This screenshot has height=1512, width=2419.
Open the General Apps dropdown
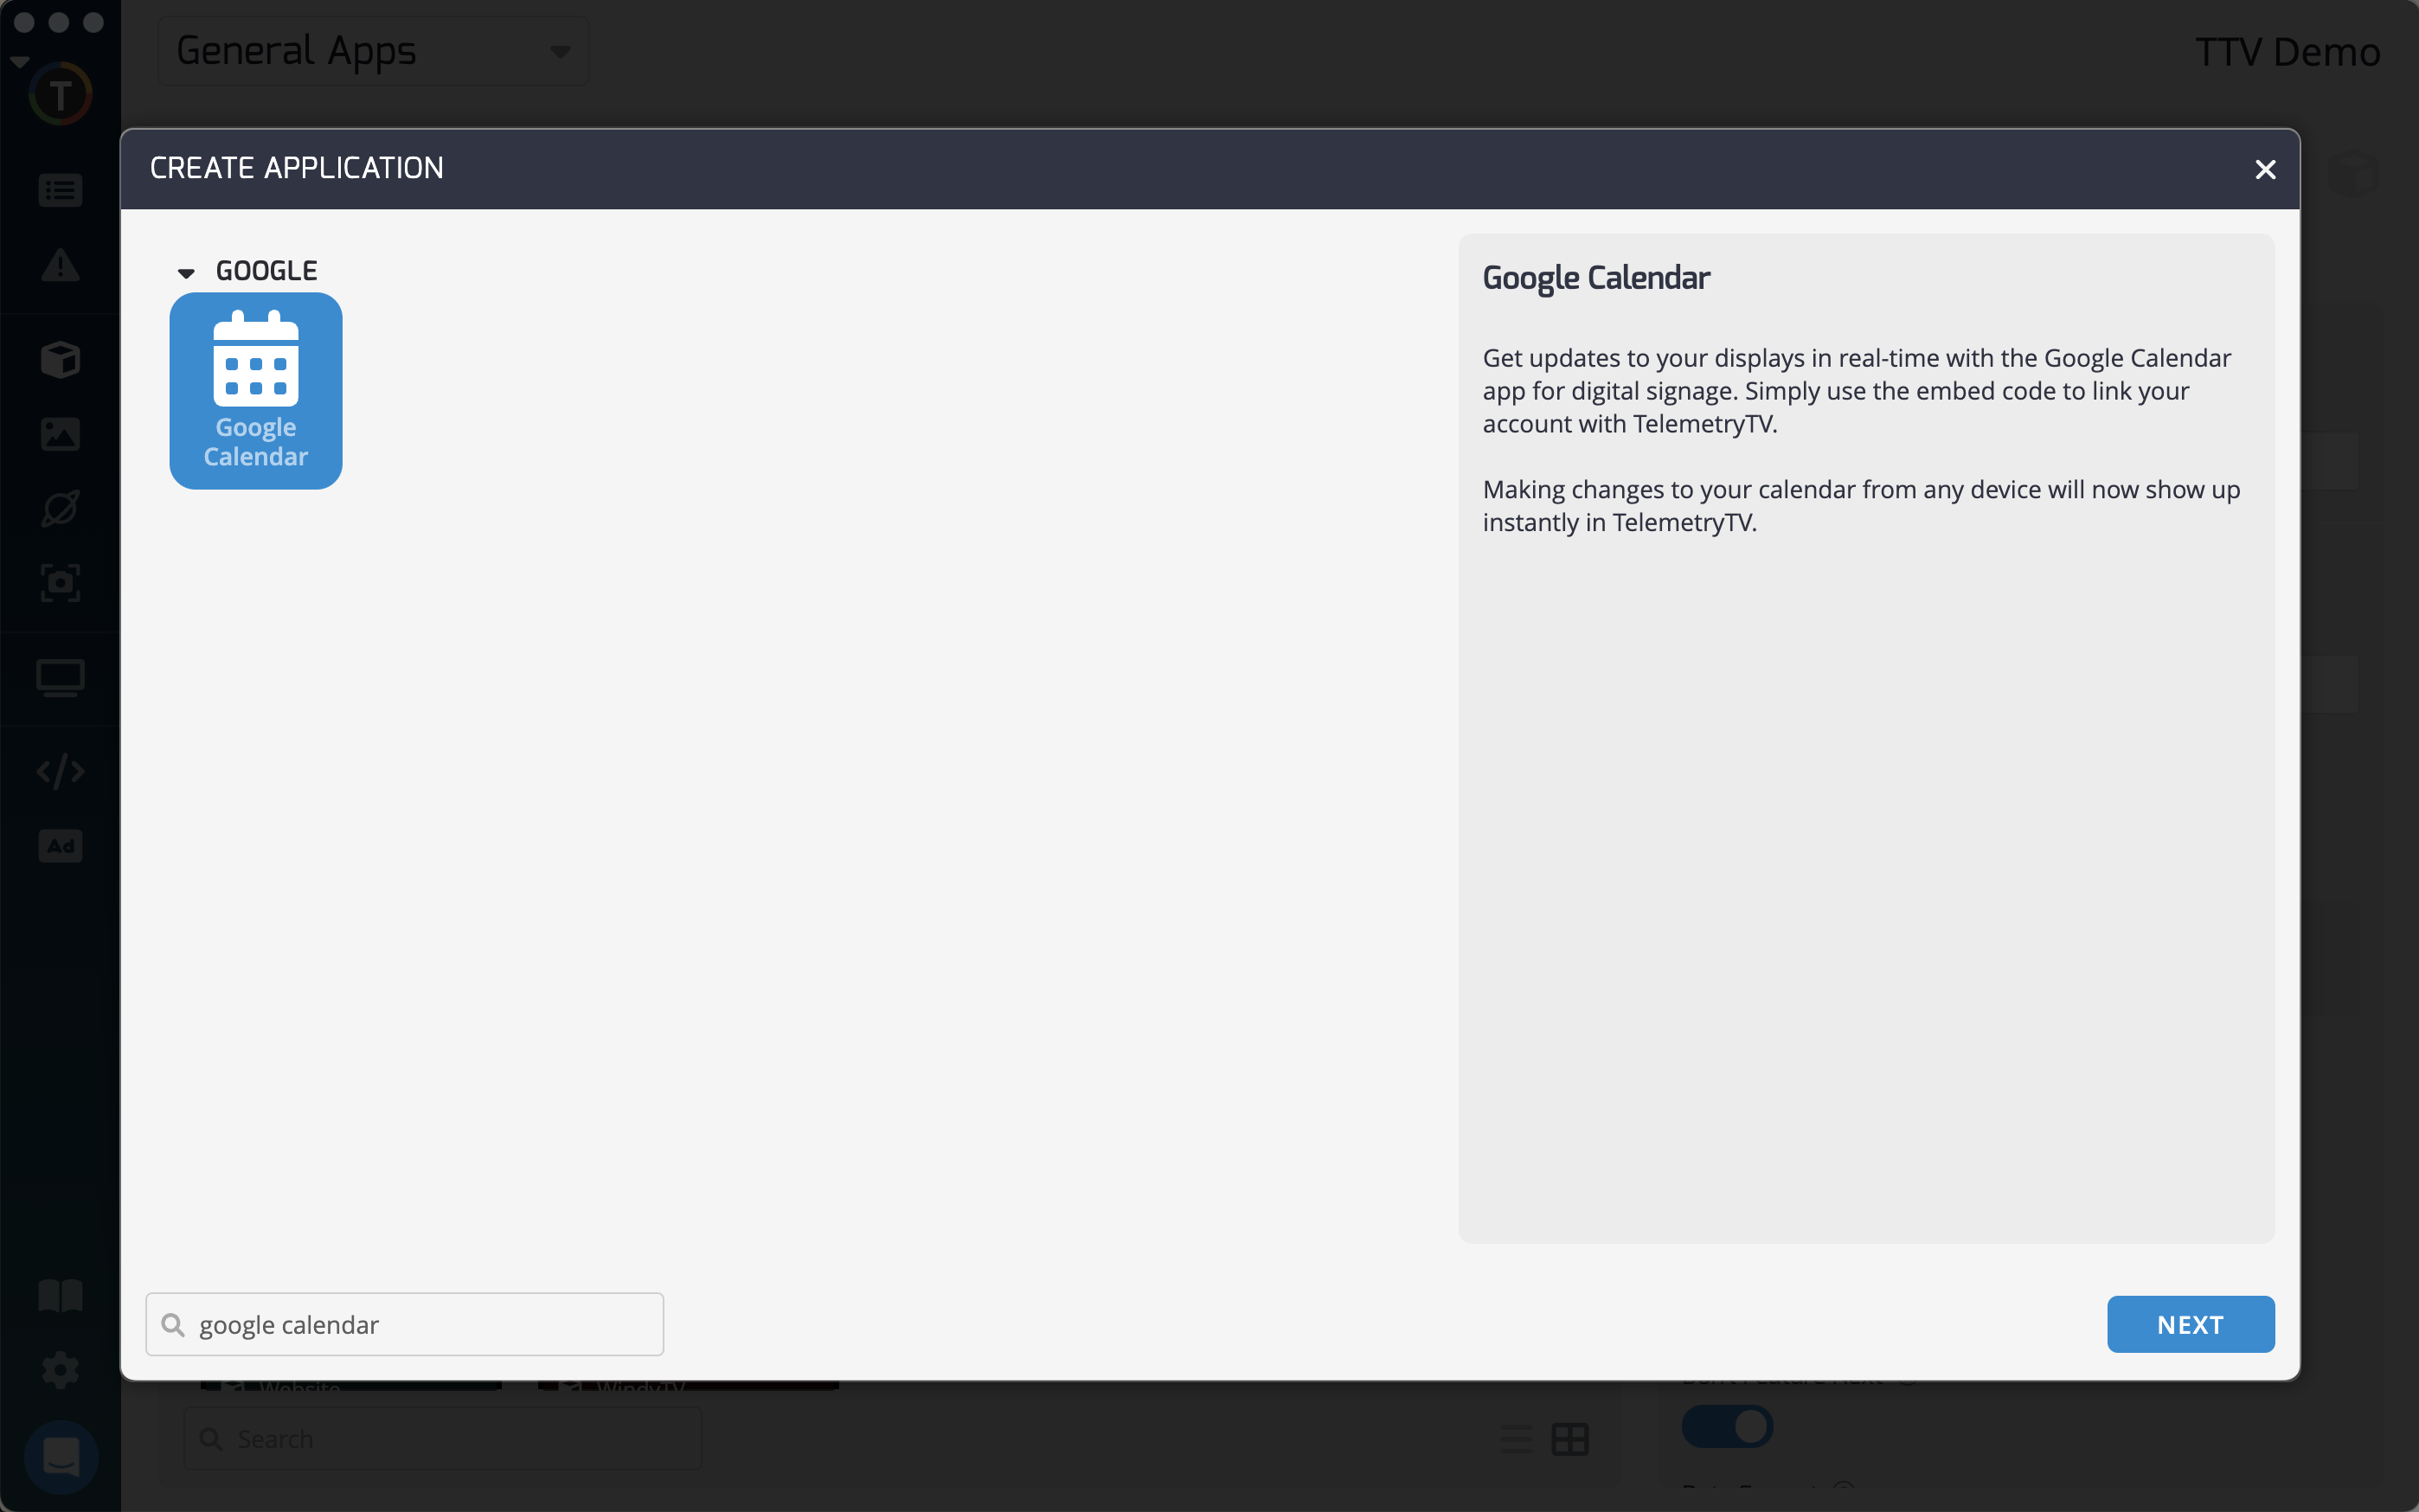[373, 51]
